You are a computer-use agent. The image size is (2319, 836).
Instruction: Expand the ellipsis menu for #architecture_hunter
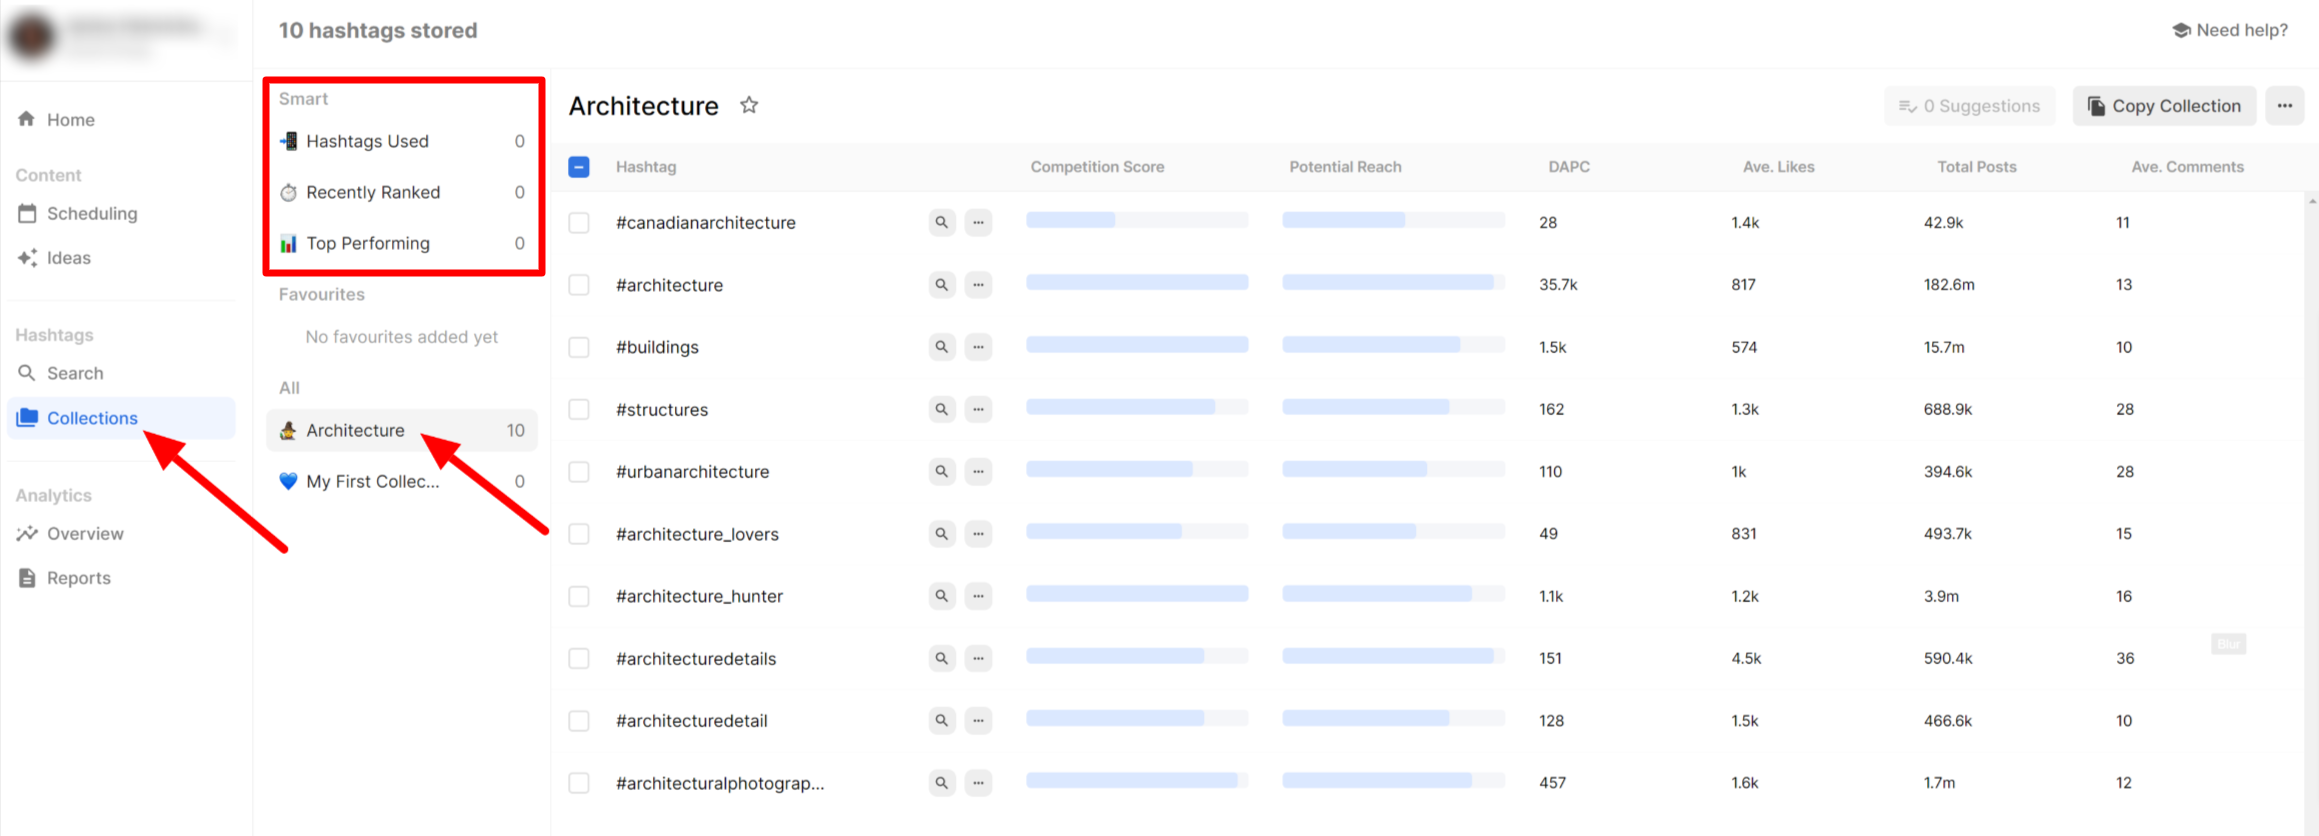tap(978, 596)
